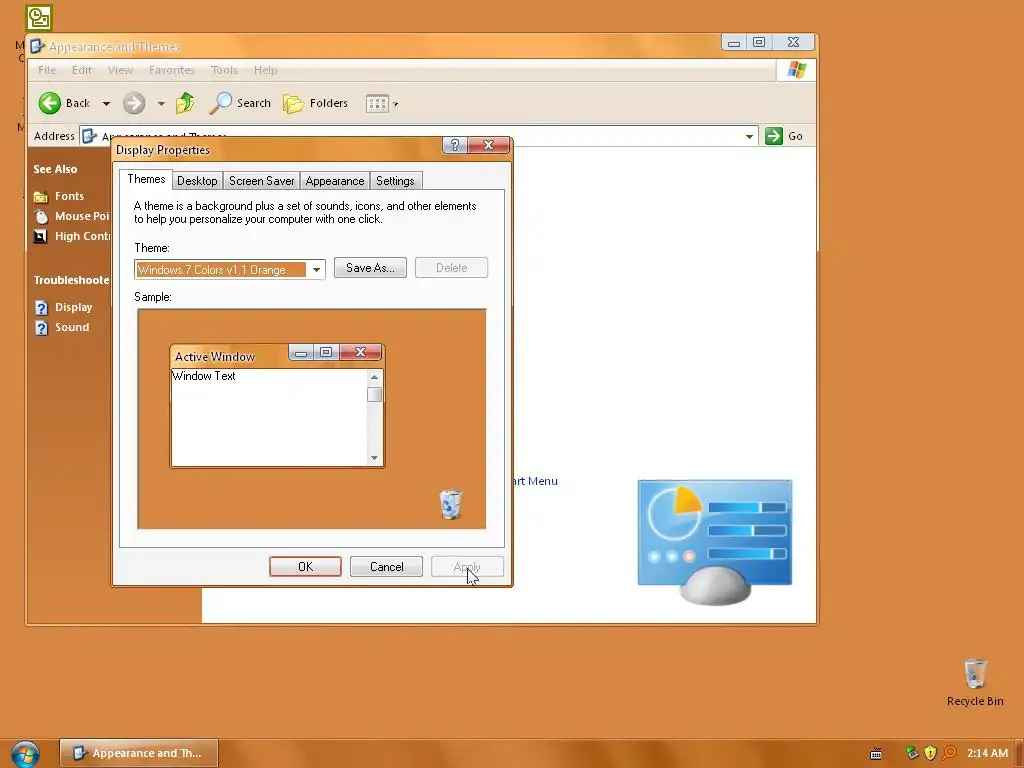This screenshot has height=768, width=1024.
Task: Click the Address bar field
Action: (419, 136)
